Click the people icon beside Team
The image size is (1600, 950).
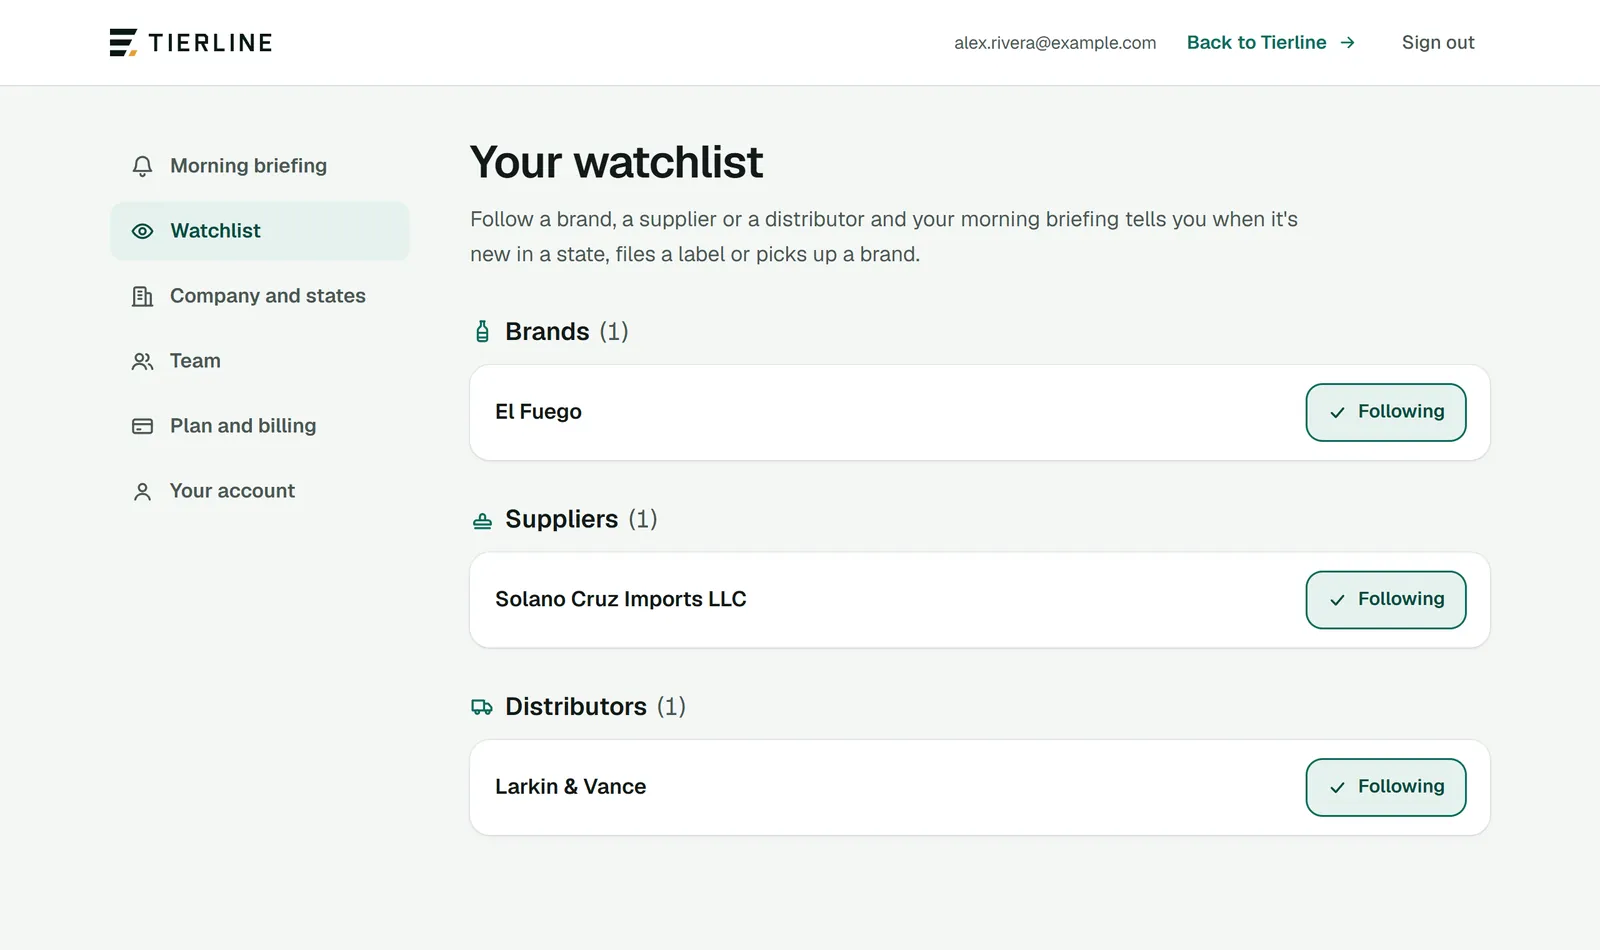[142, 361]
